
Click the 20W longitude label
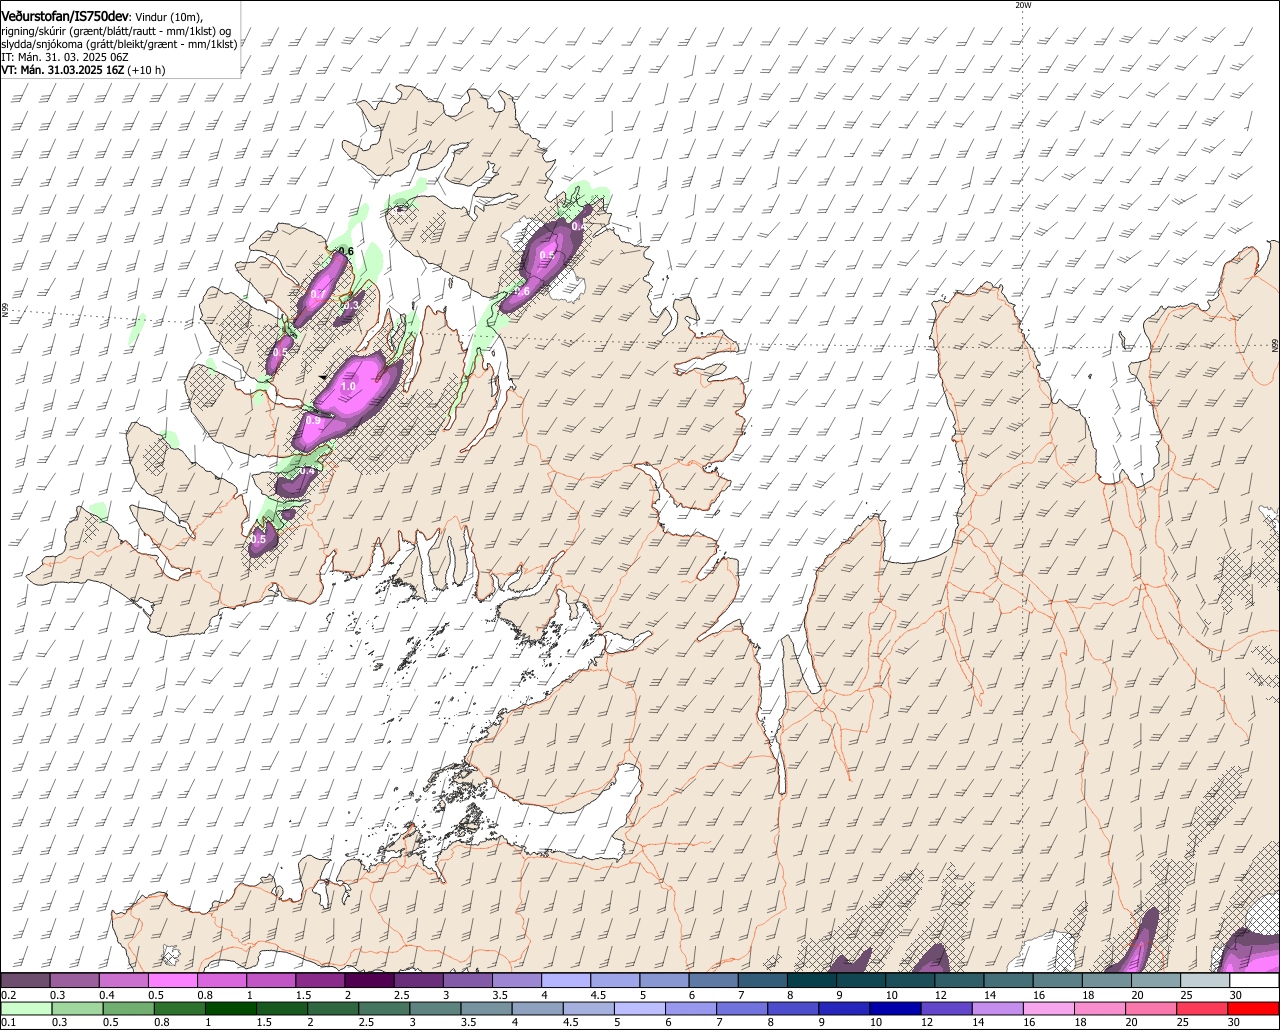tap(1023, 5)
